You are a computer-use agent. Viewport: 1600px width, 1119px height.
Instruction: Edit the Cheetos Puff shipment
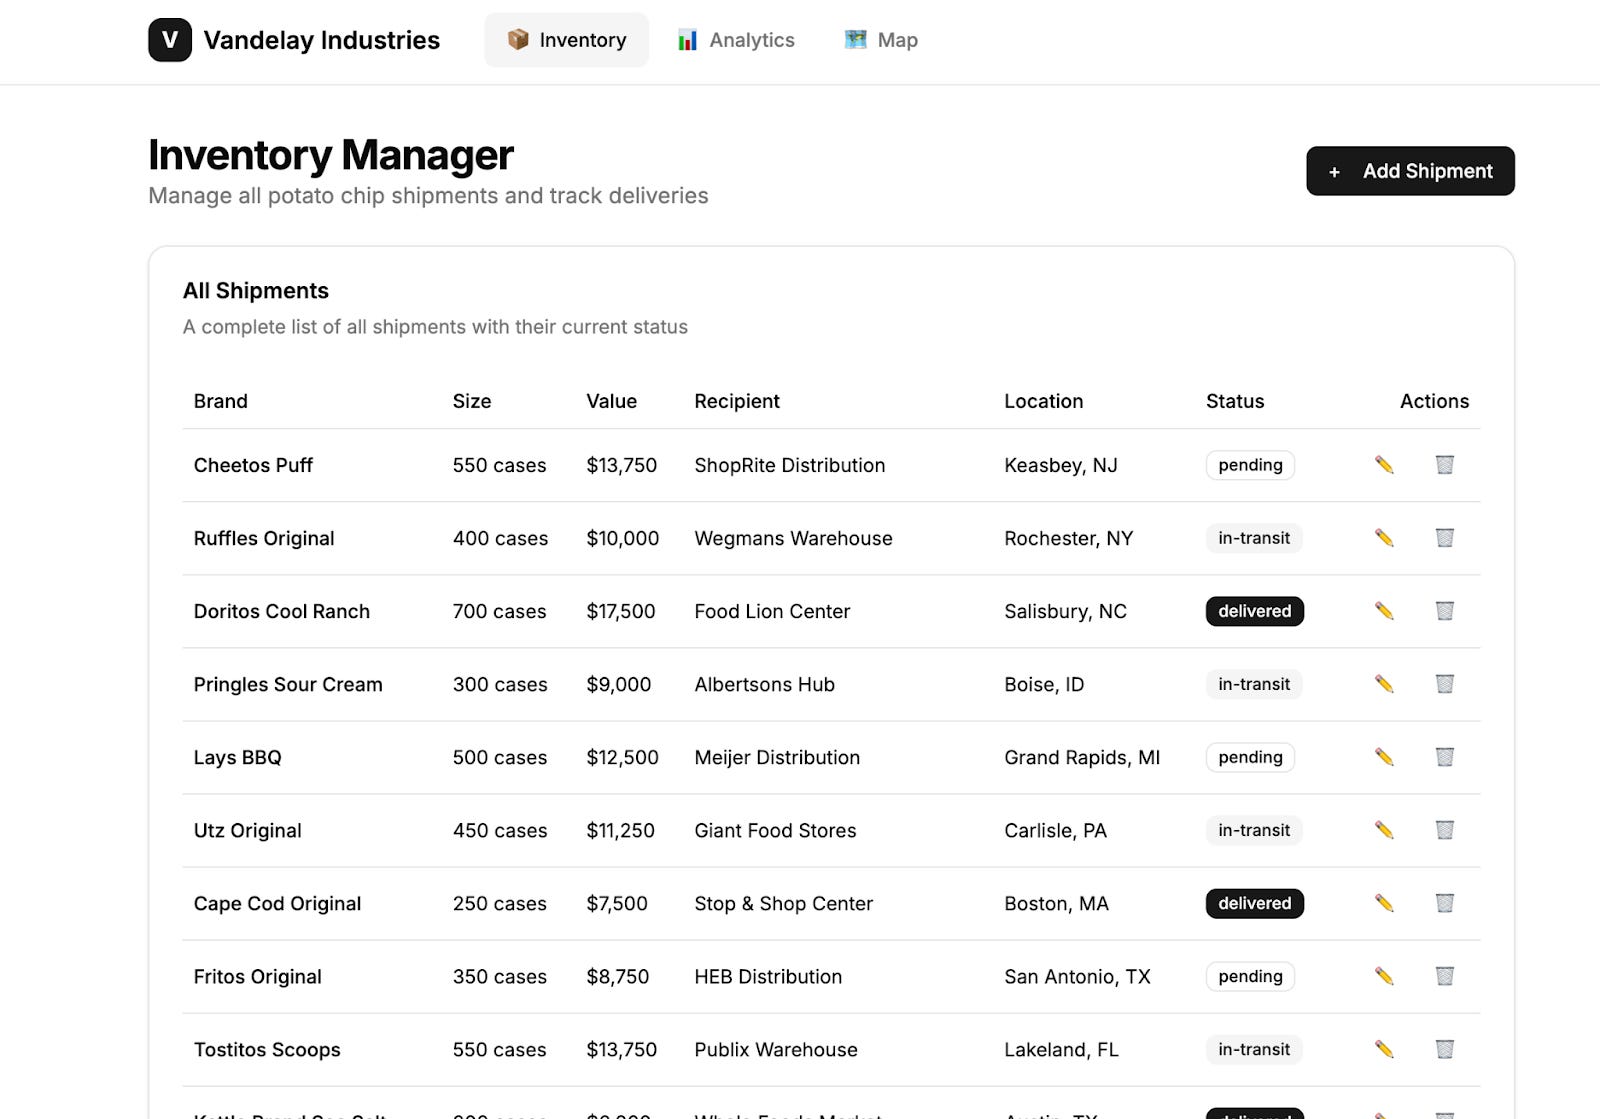pos(1384,465)
